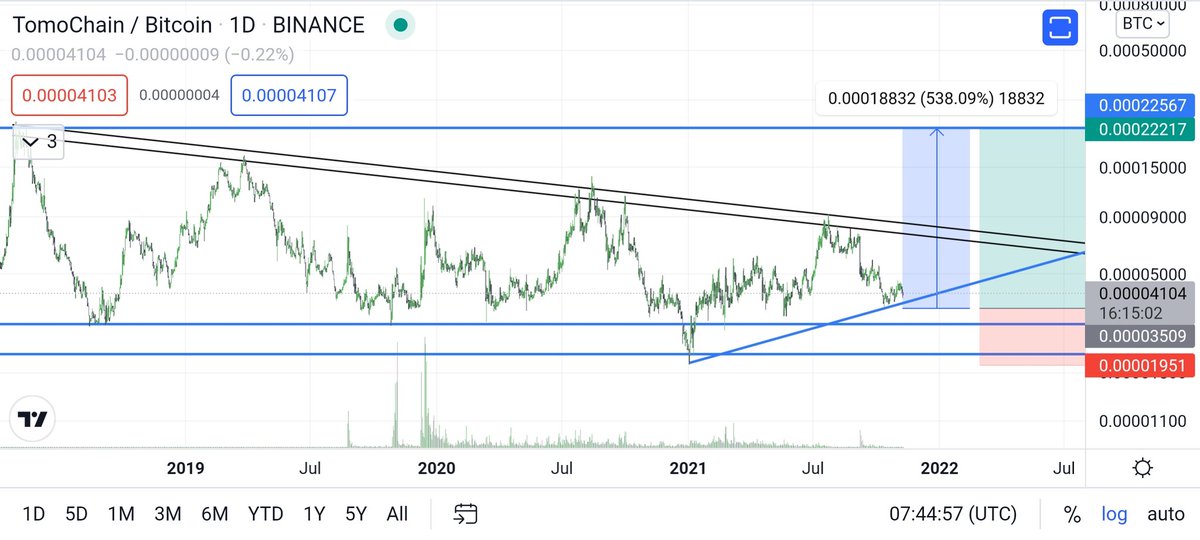Screen dimensions: 1200x540
Task: Select the All time range
Action: pos(397,514)
